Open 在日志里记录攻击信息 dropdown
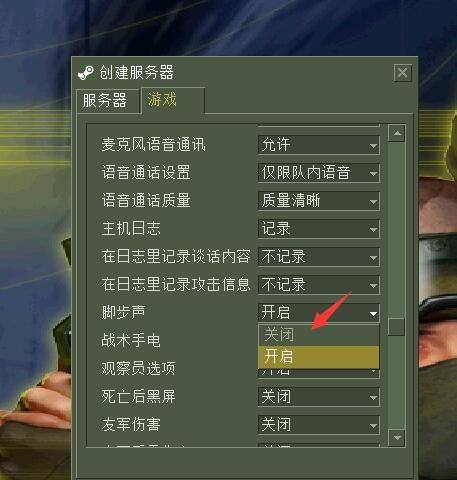Viewport: 457px width, 480px height. tap(319, 285)
